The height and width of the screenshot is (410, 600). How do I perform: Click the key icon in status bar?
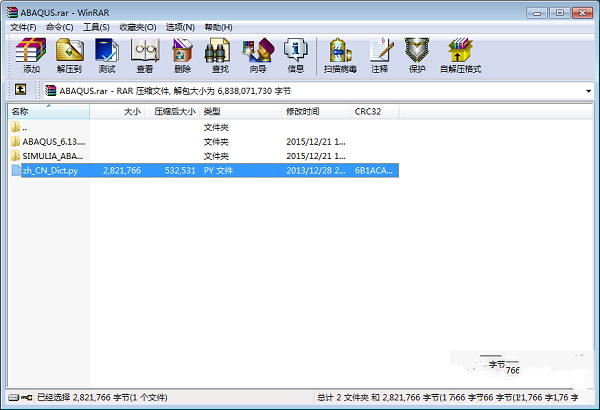(27, 398)
